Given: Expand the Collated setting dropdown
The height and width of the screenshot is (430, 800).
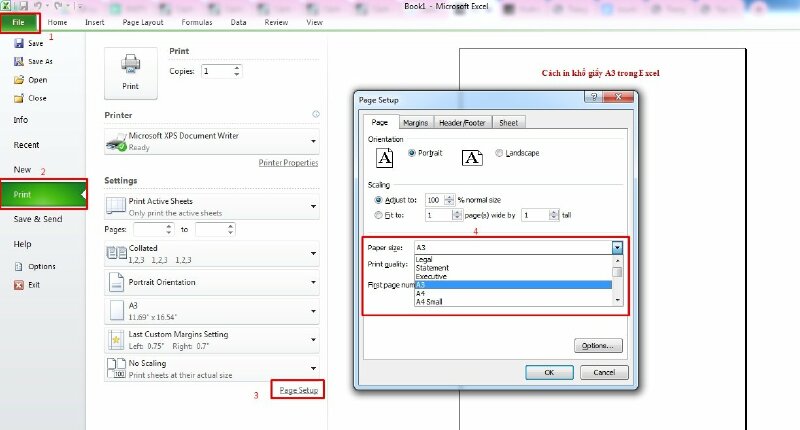Looking at the screenshot, I should coord(313,254).
